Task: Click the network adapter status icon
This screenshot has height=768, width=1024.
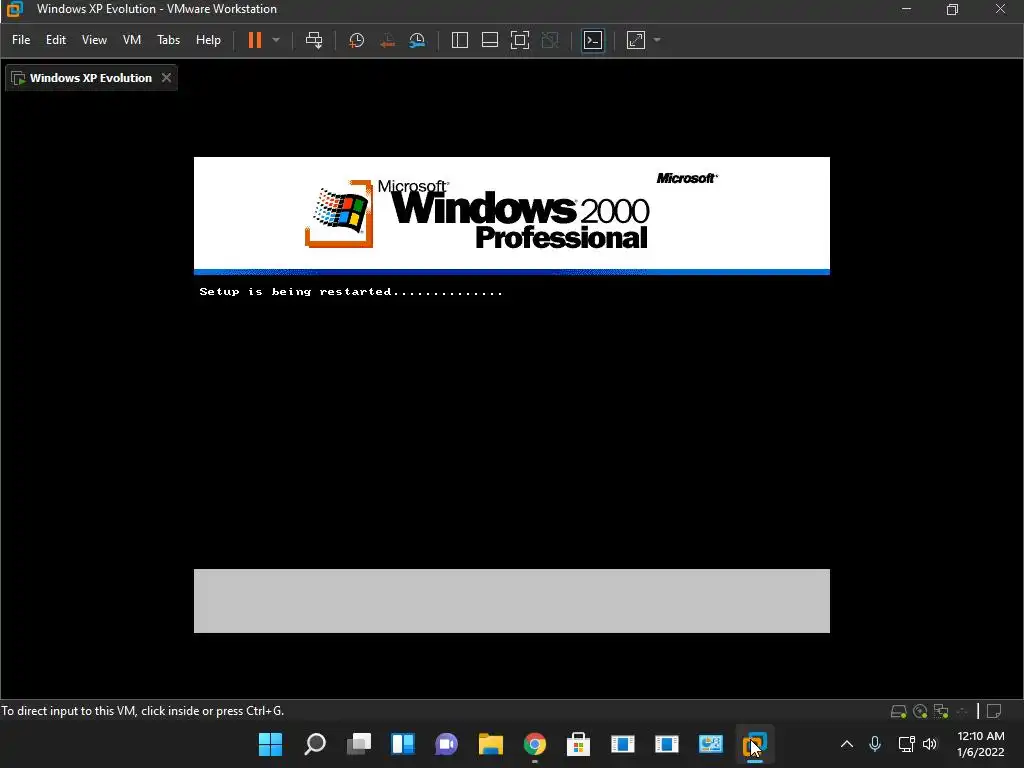Action: click(x=941, y=711)
